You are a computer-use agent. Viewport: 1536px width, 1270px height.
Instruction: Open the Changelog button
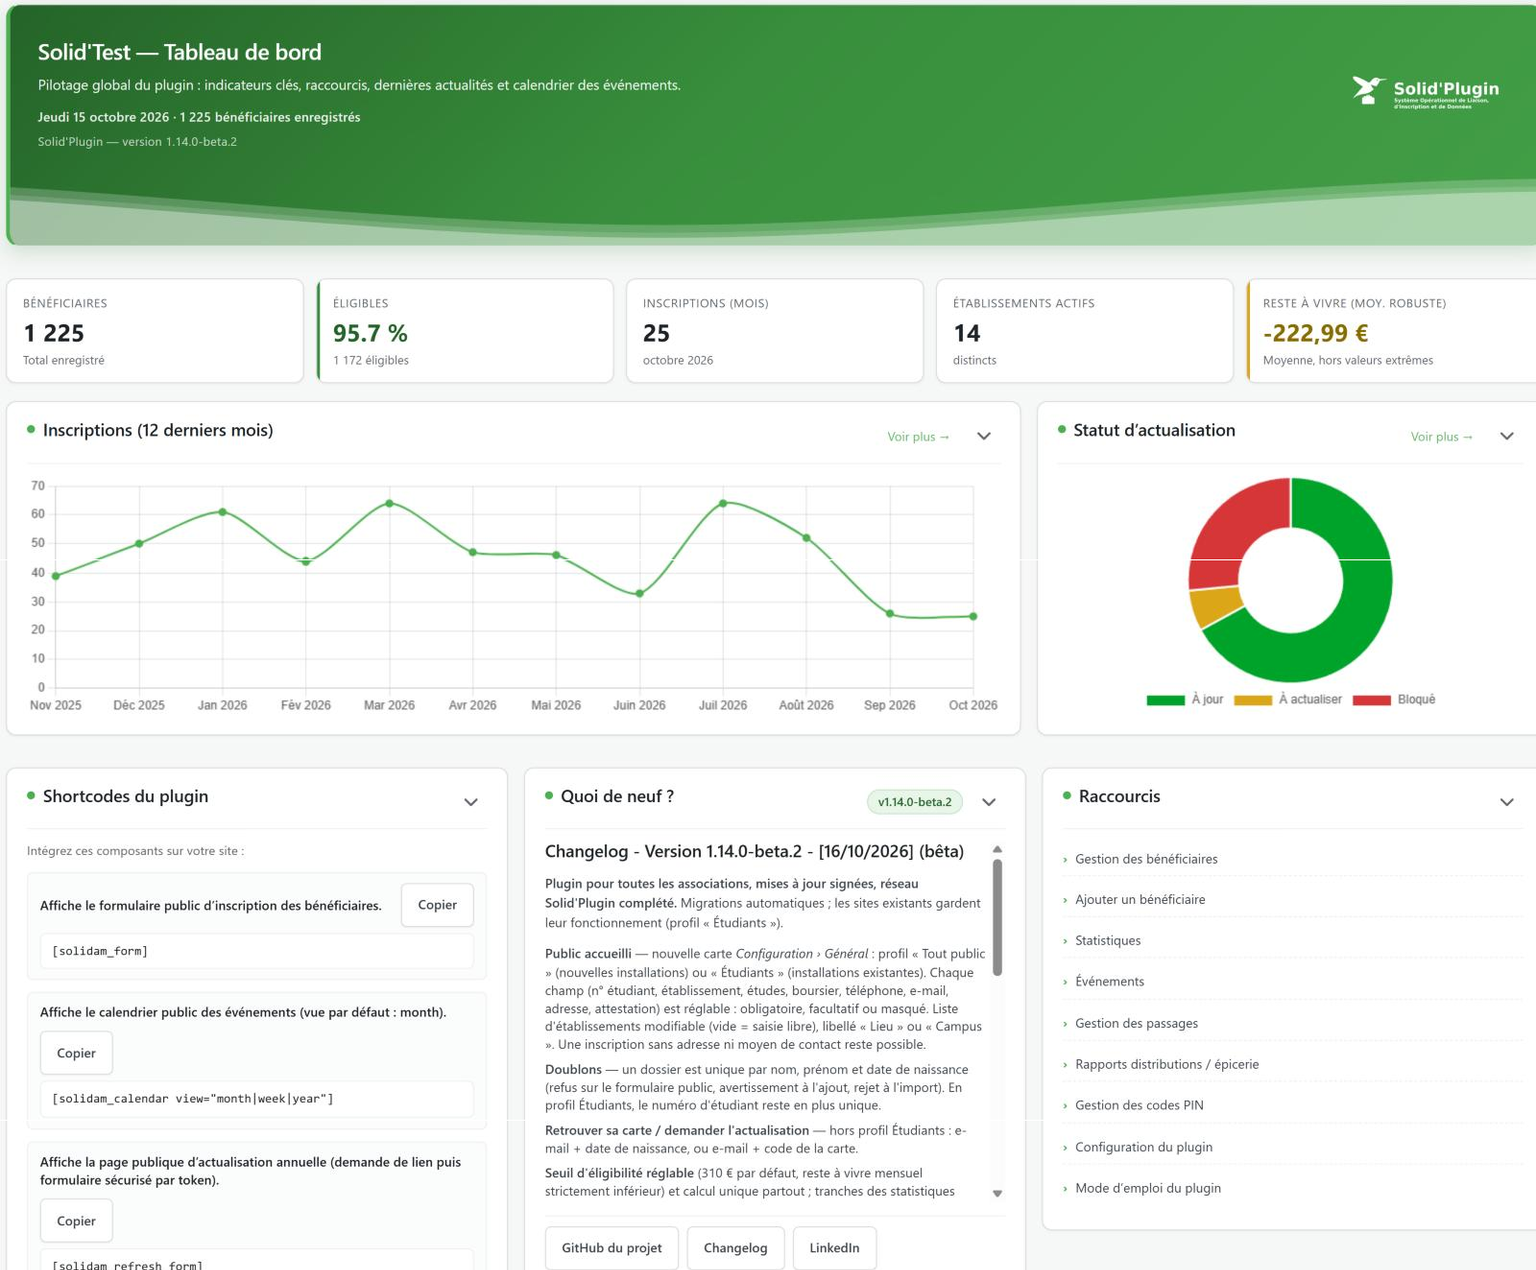tap(735, 1248)
